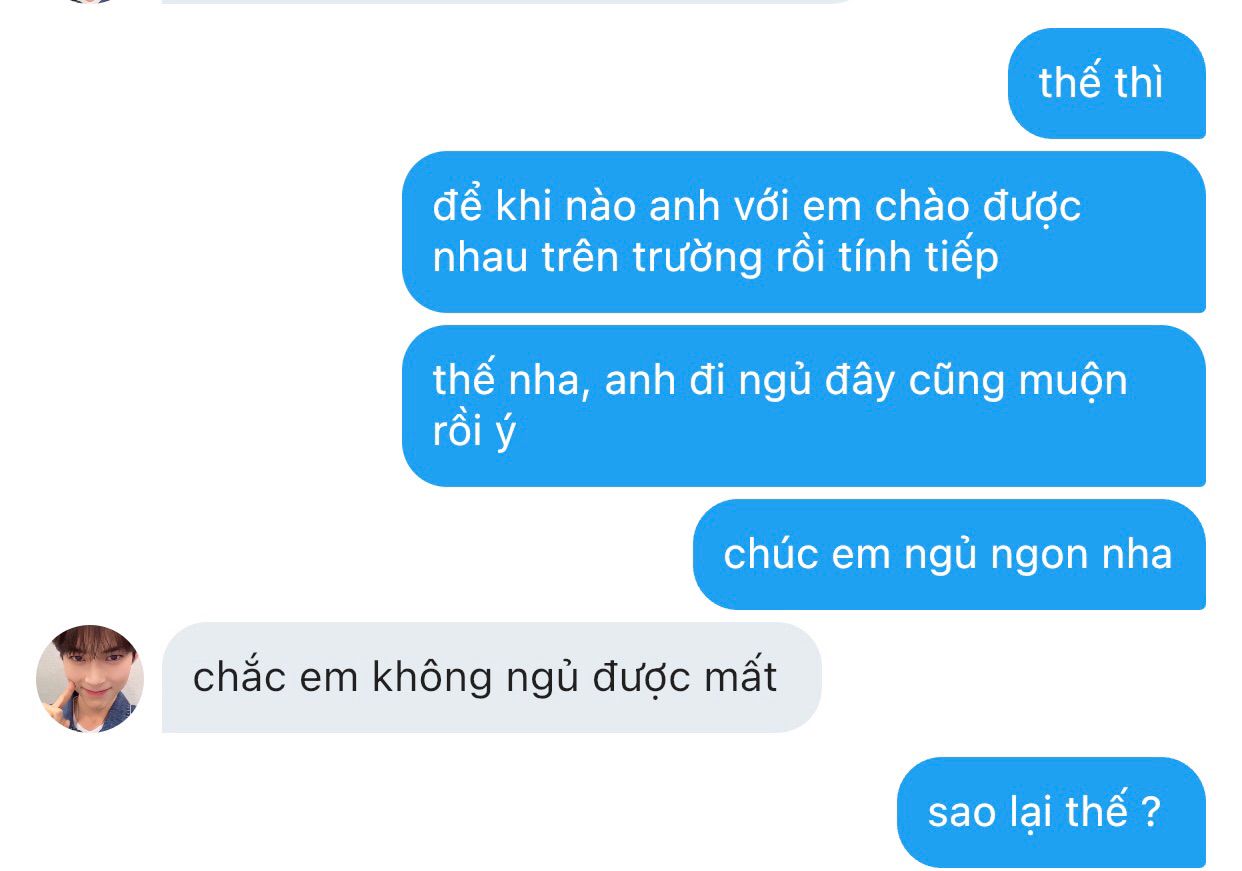Click the message starting "để khi nào anh"
Image resolution: width=1242 pixels, height=871 pixels.
tap(804, 232)
